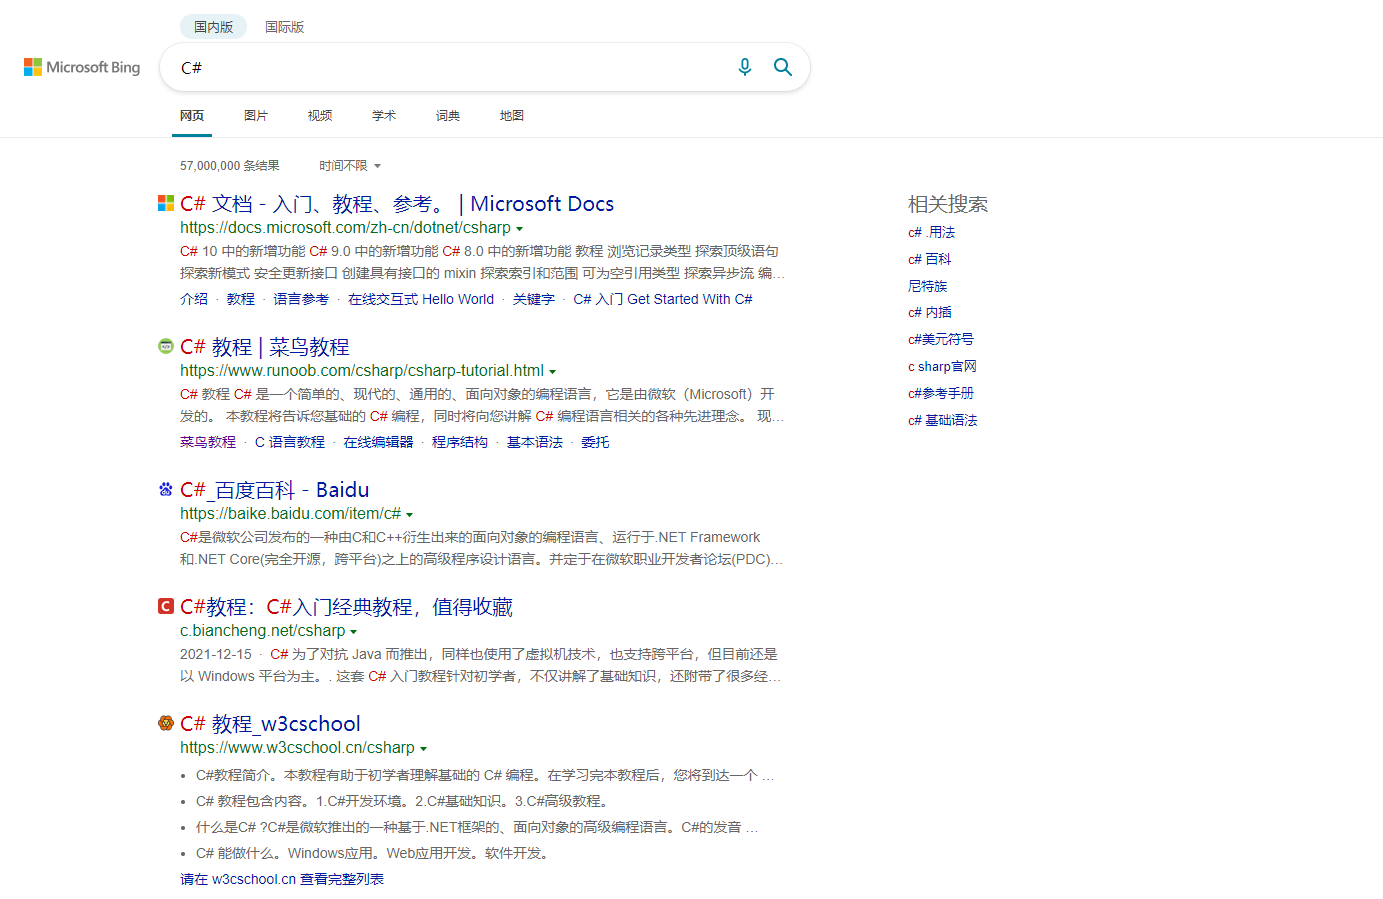Click the C 语言教程 sublink
Screen dimensions: 1383x899
(x=290, y=442)
